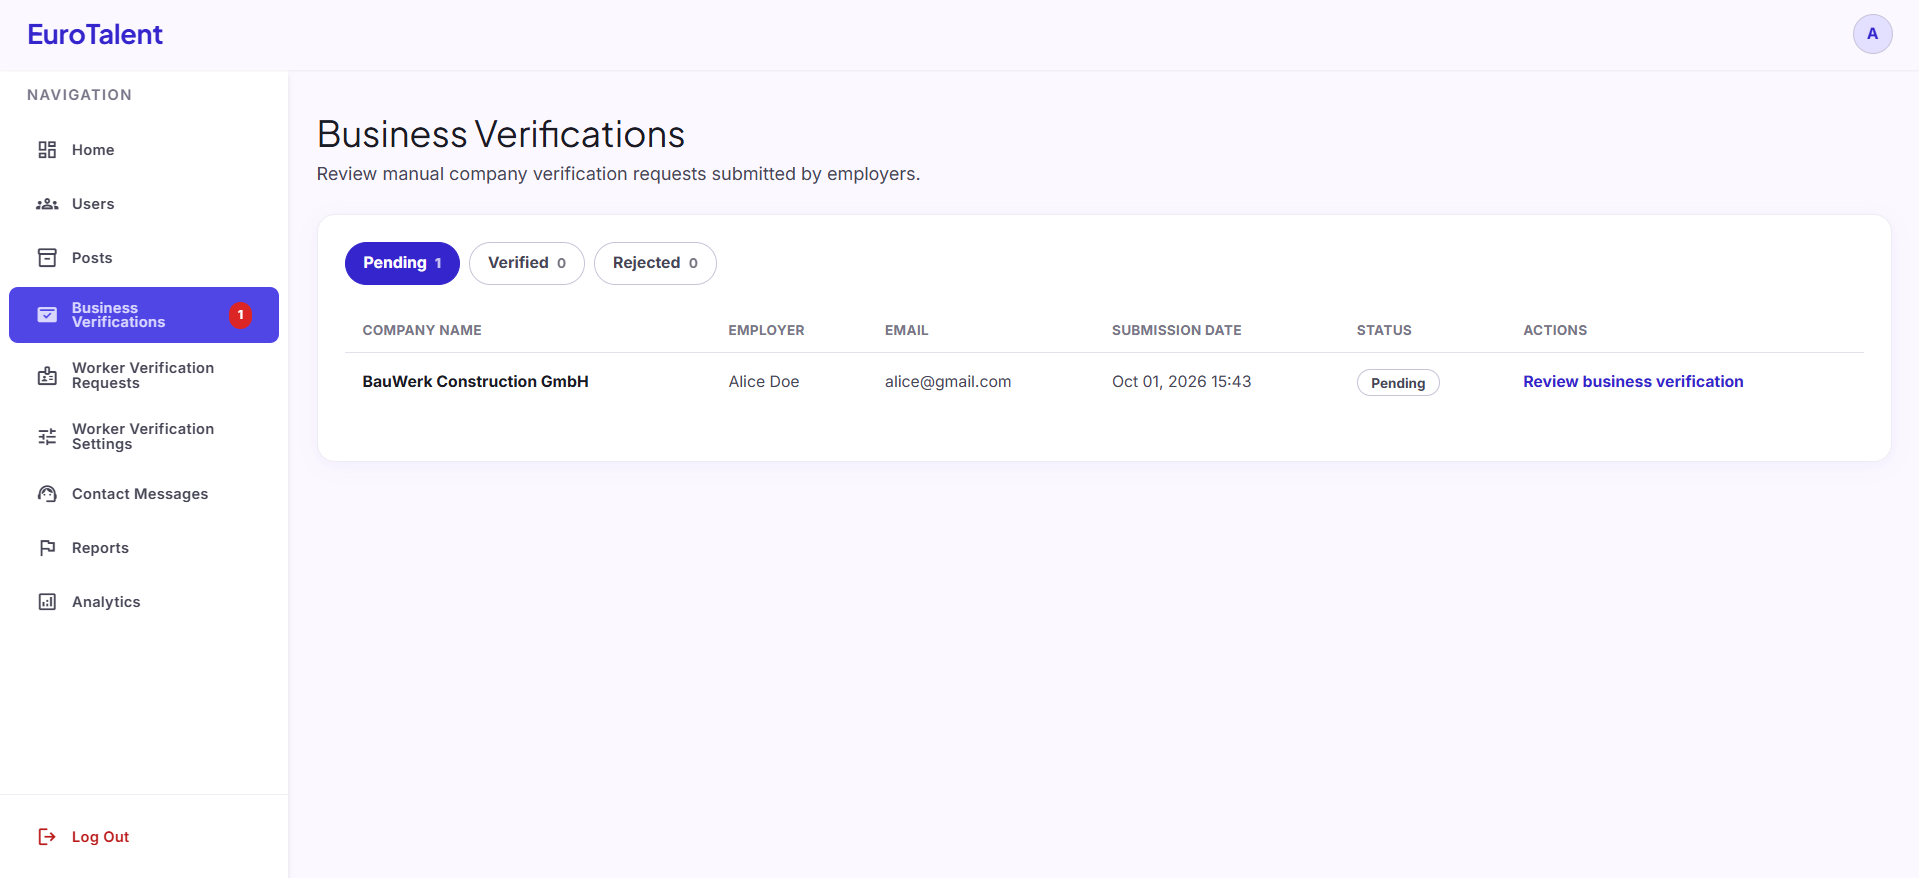
Task: Open Contact Messages page
Action: 144,494
